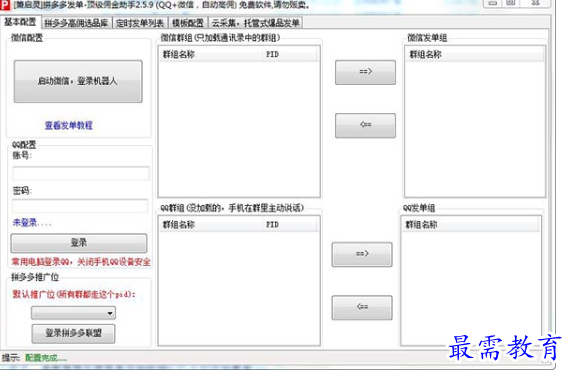Viewport: 570px width, 379px height.
Task: Add QQ group with ==> button
Action: pyautogui.click(x=362, y=254)
